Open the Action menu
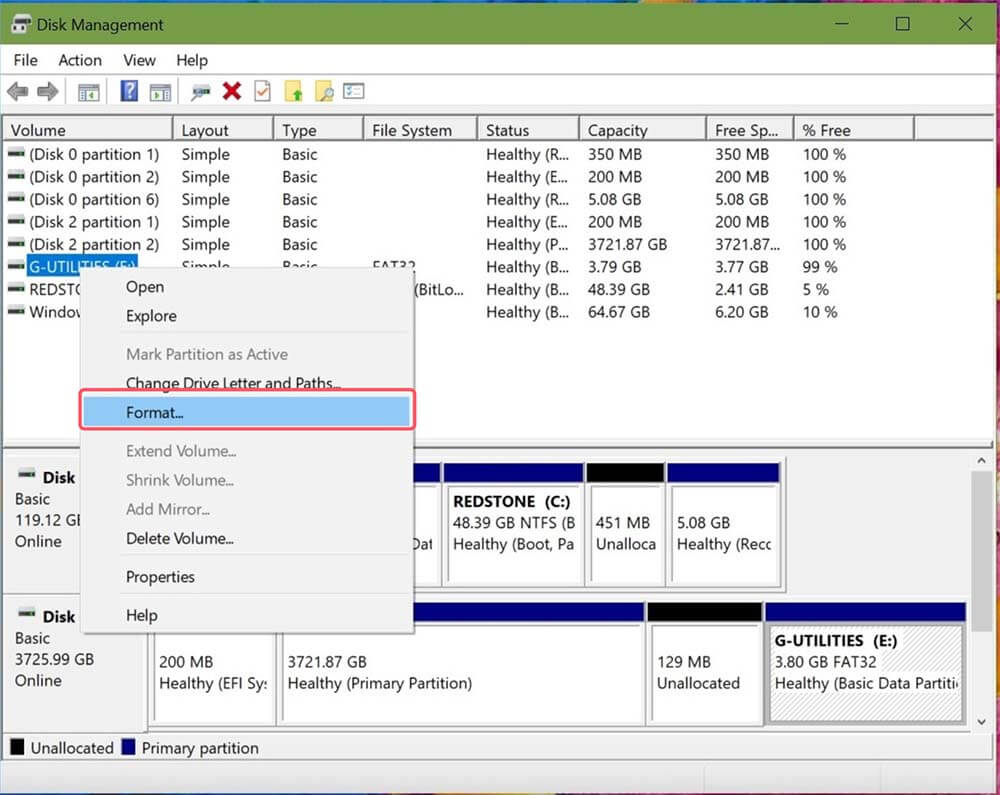Screen dimensions: 1000x795 79,60
